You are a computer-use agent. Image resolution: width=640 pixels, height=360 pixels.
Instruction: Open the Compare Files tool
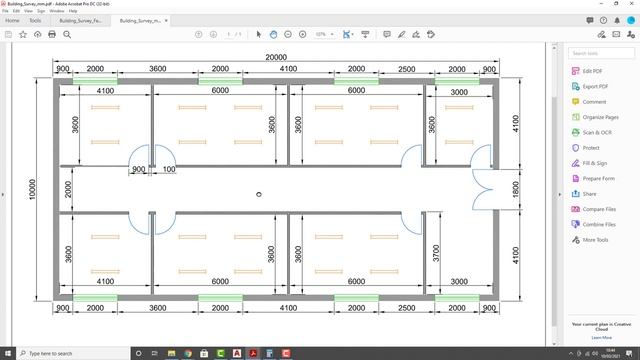[599, 209]
